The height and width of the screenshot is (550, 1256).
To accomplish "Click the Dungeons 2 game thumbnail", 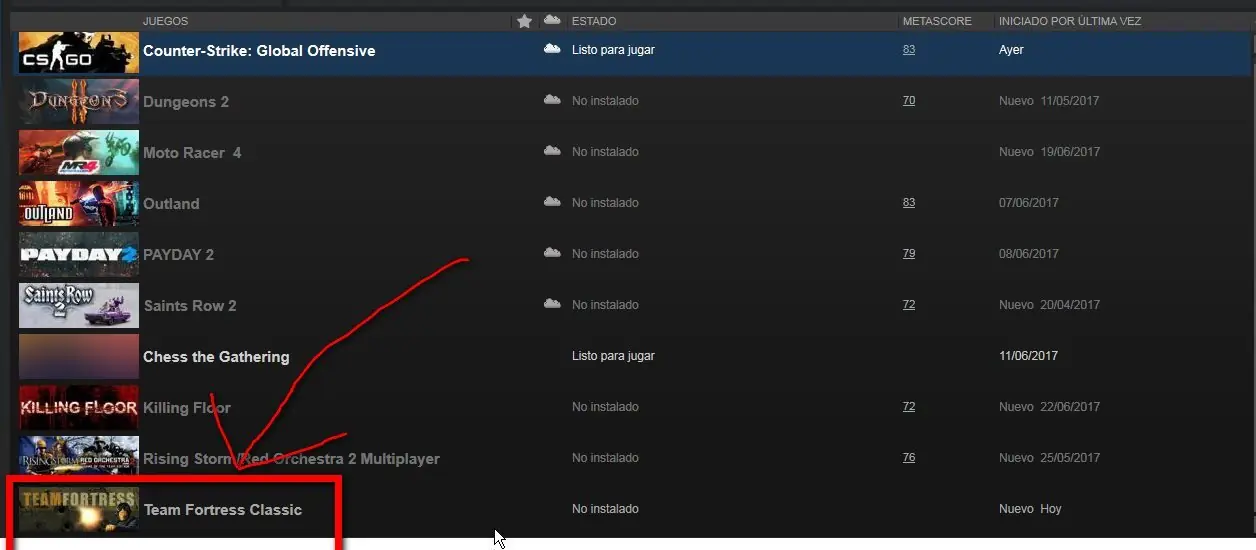I will [79, 102].
